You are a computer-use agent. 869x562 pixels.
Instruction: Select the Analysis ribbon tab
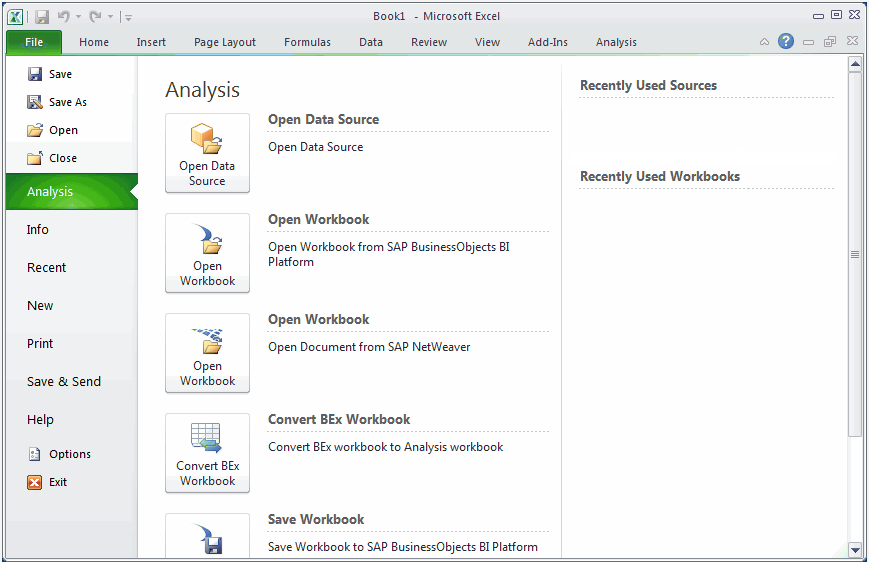pos(616,42)
